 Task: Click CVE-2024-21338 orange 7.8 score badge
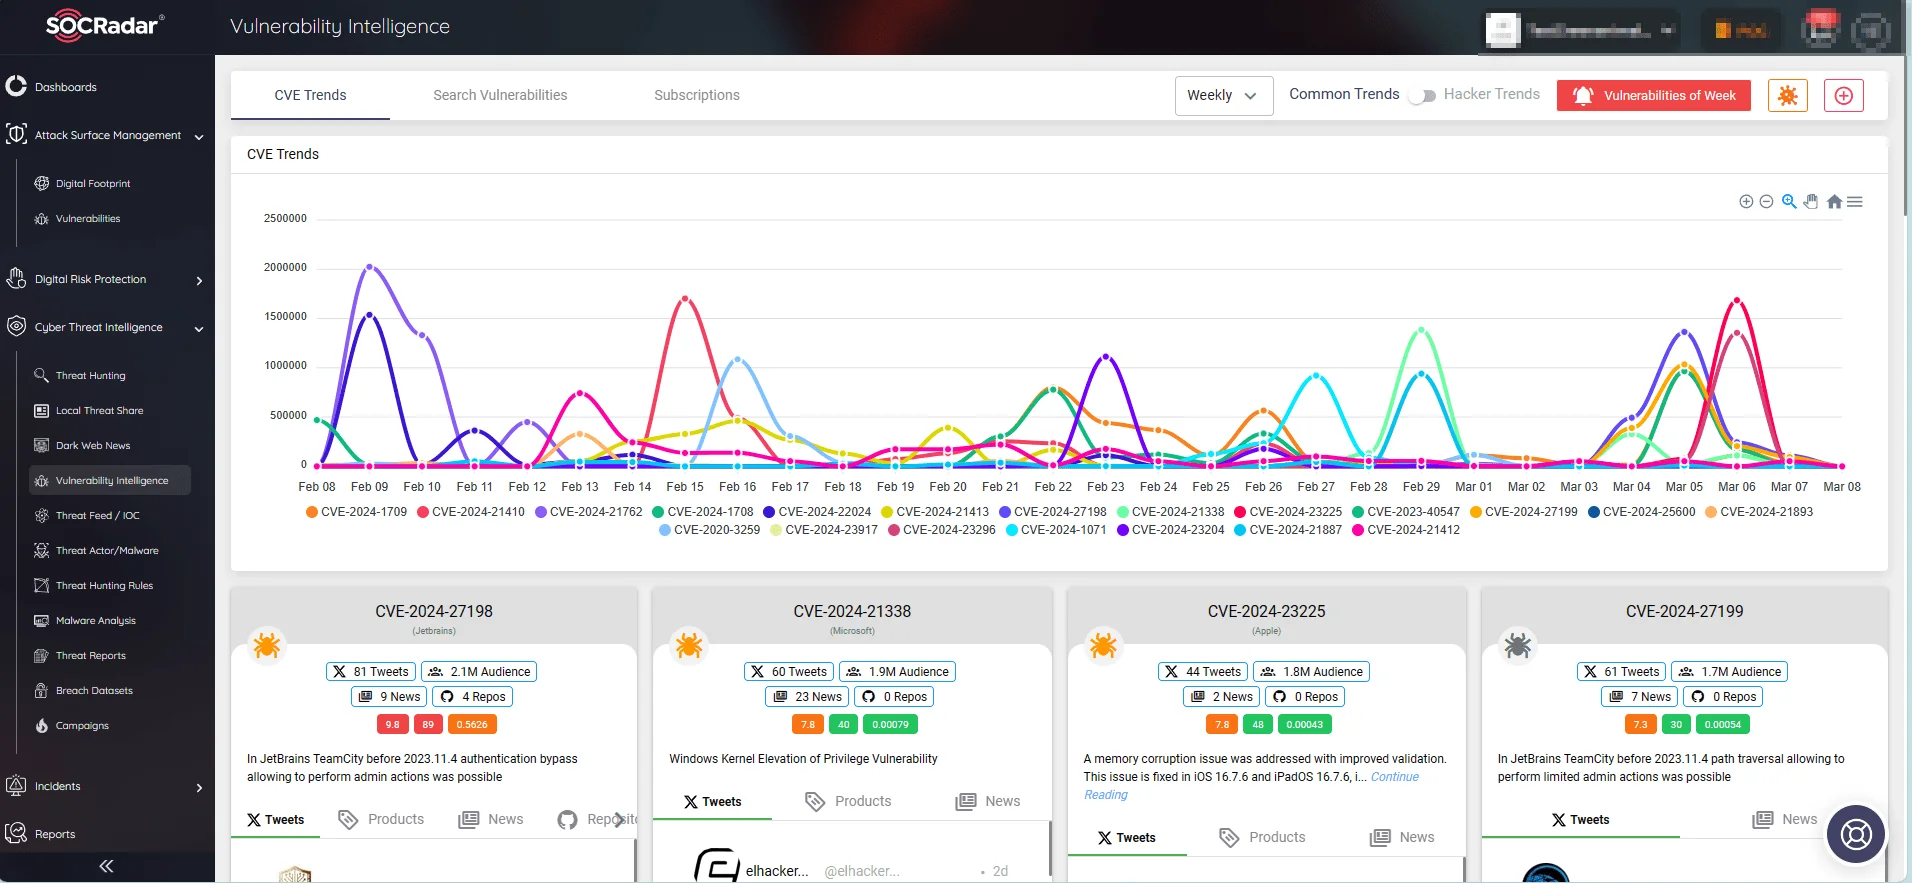808,725
